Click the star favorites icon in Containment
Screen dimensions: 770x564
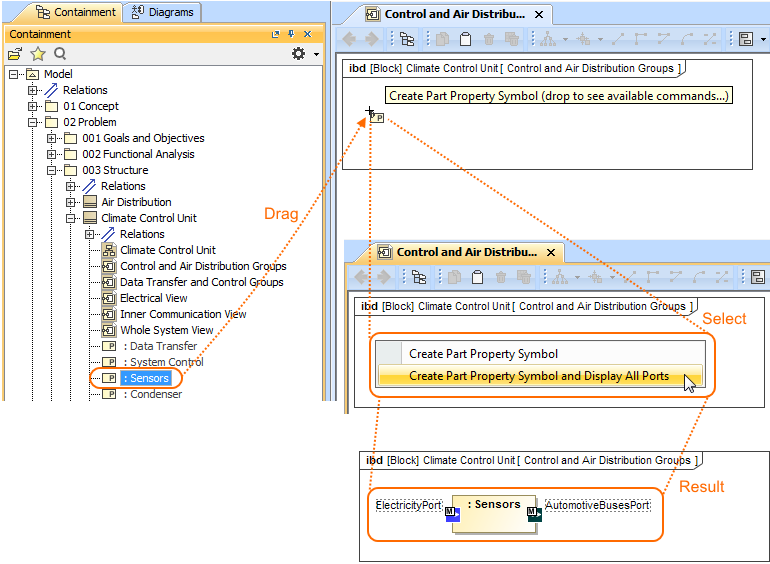click(x=38, y=54)
